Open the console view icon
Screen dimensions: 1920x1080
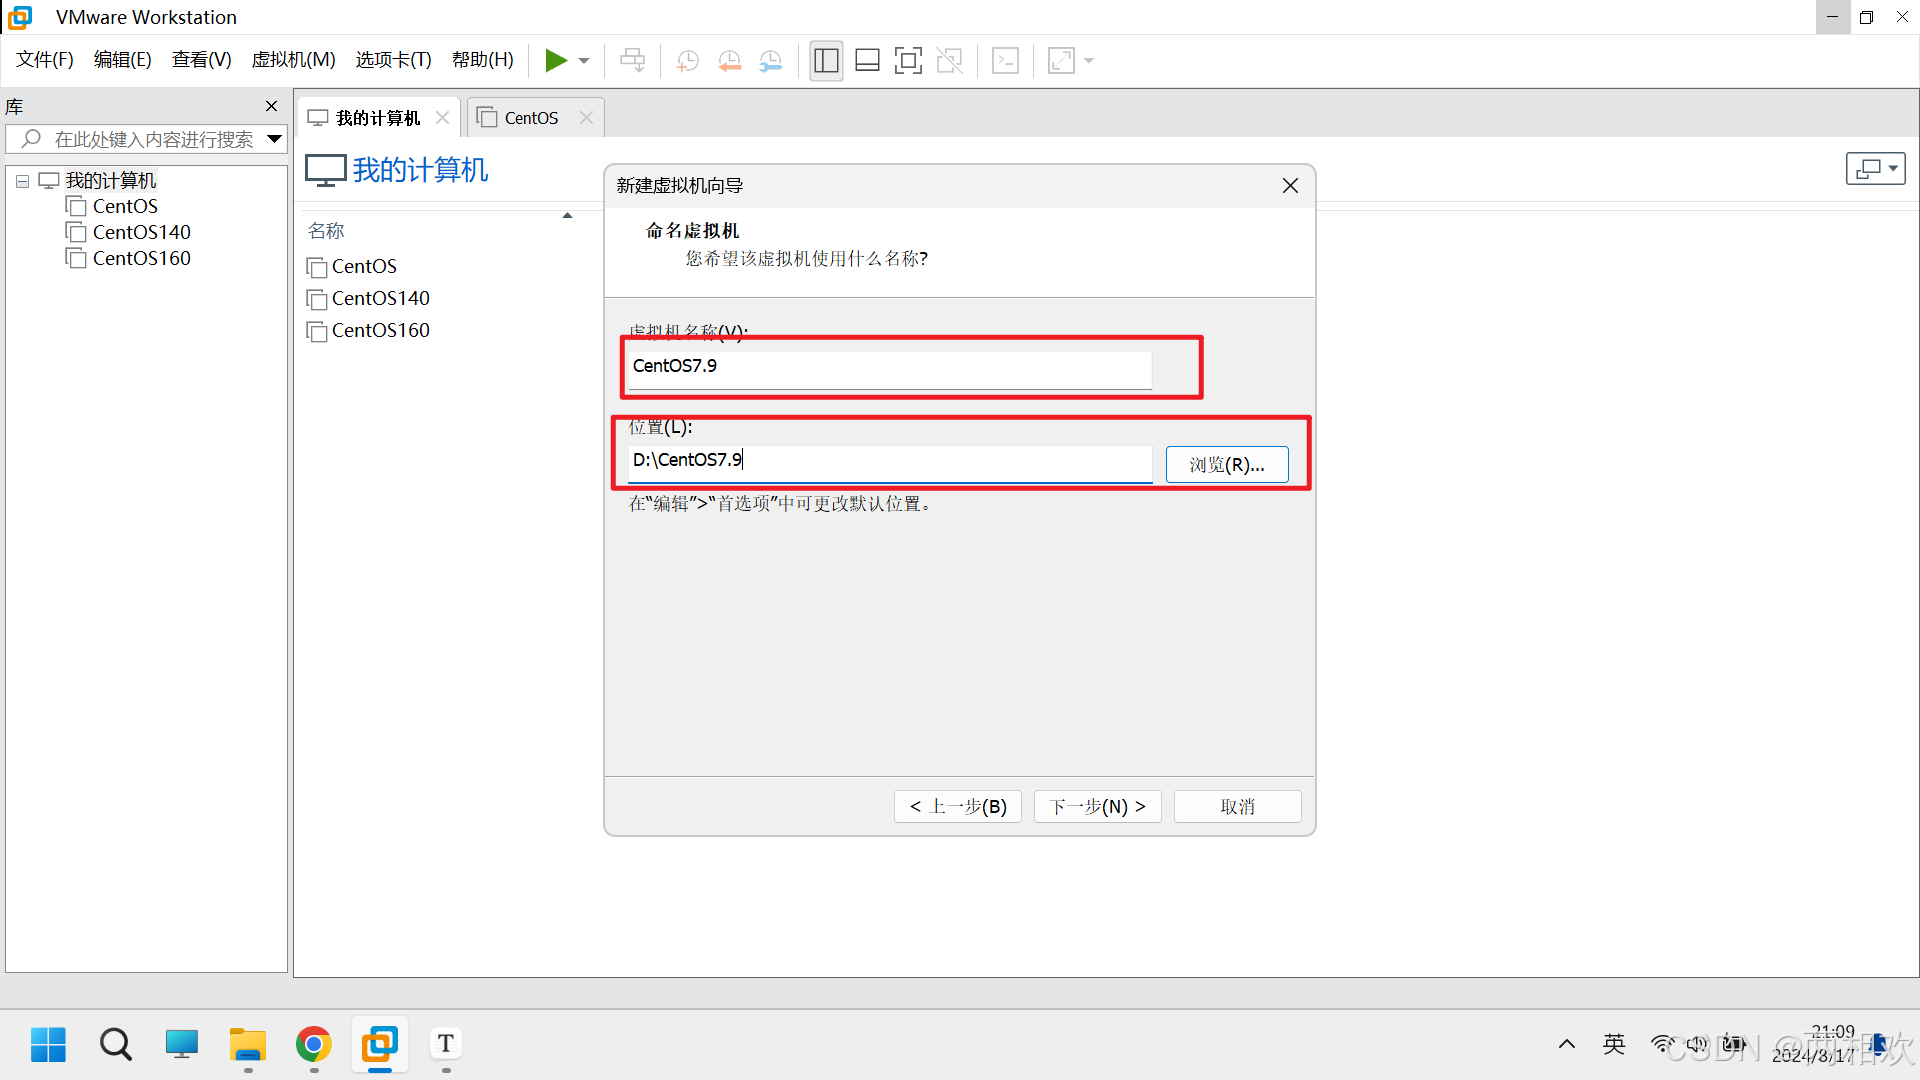point(1005,61)
